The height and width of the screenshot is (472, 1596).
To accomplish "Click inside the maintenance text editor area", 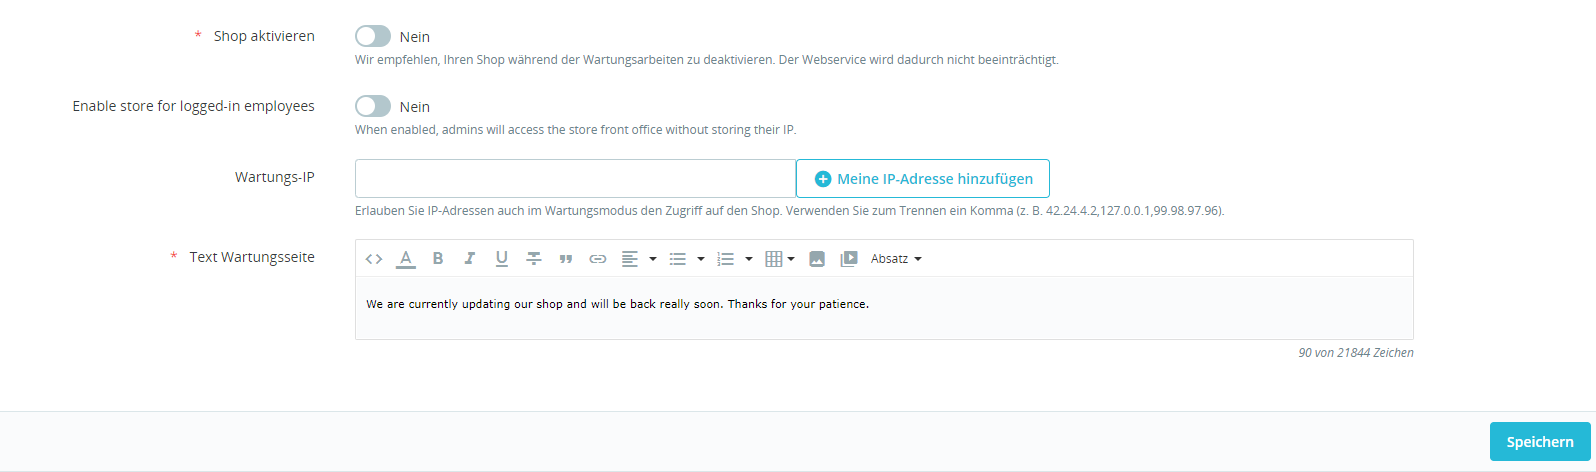I will point(884,308).
